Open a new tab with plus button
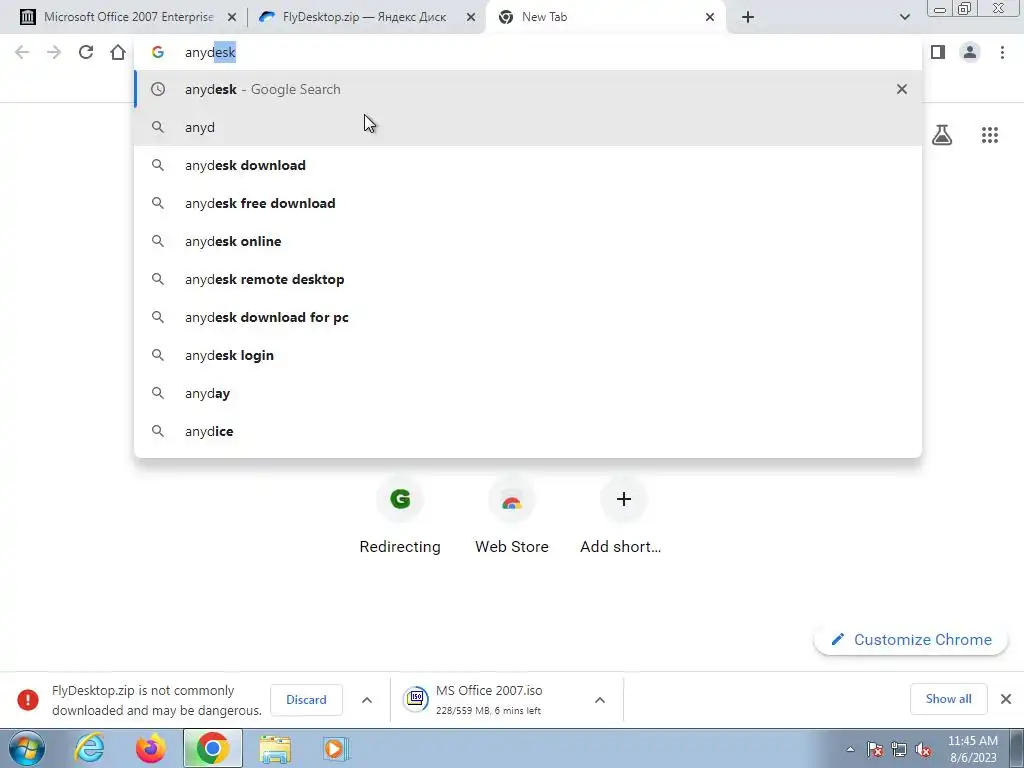 click(x=748, y=17)
